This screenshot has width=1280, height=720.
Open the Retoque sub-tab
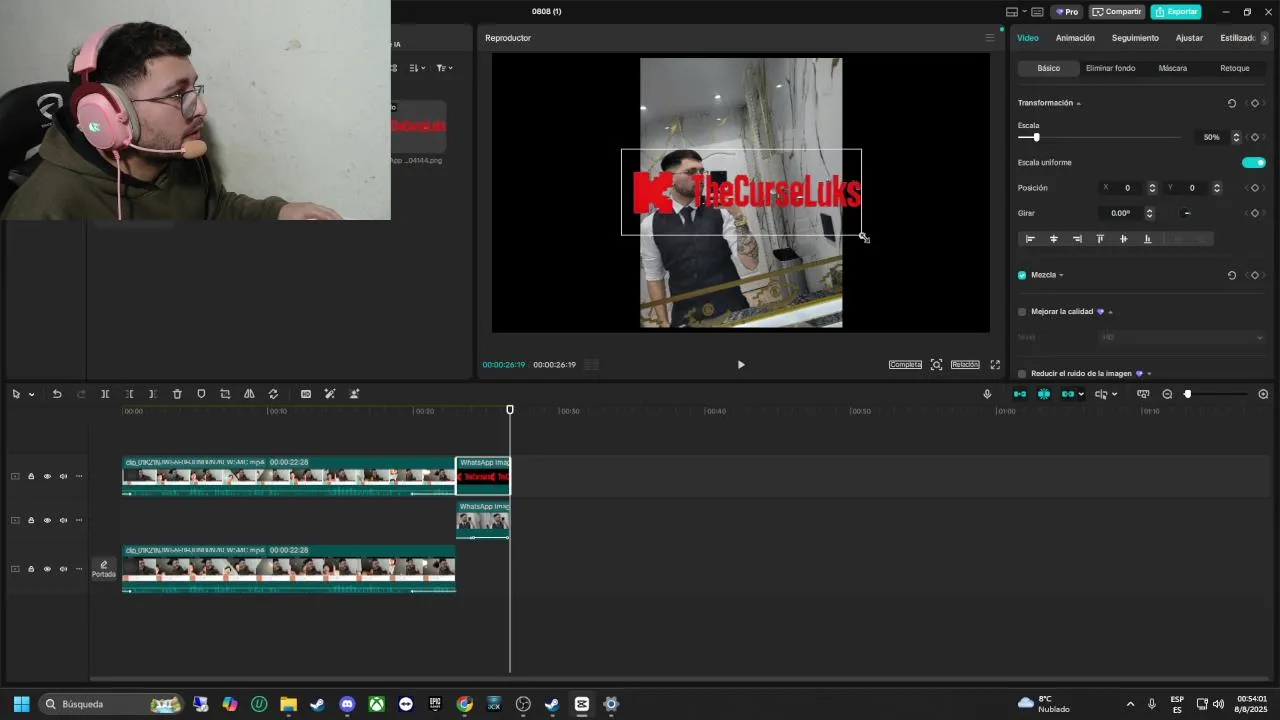pyautogui.click(x=1234, y=68)
